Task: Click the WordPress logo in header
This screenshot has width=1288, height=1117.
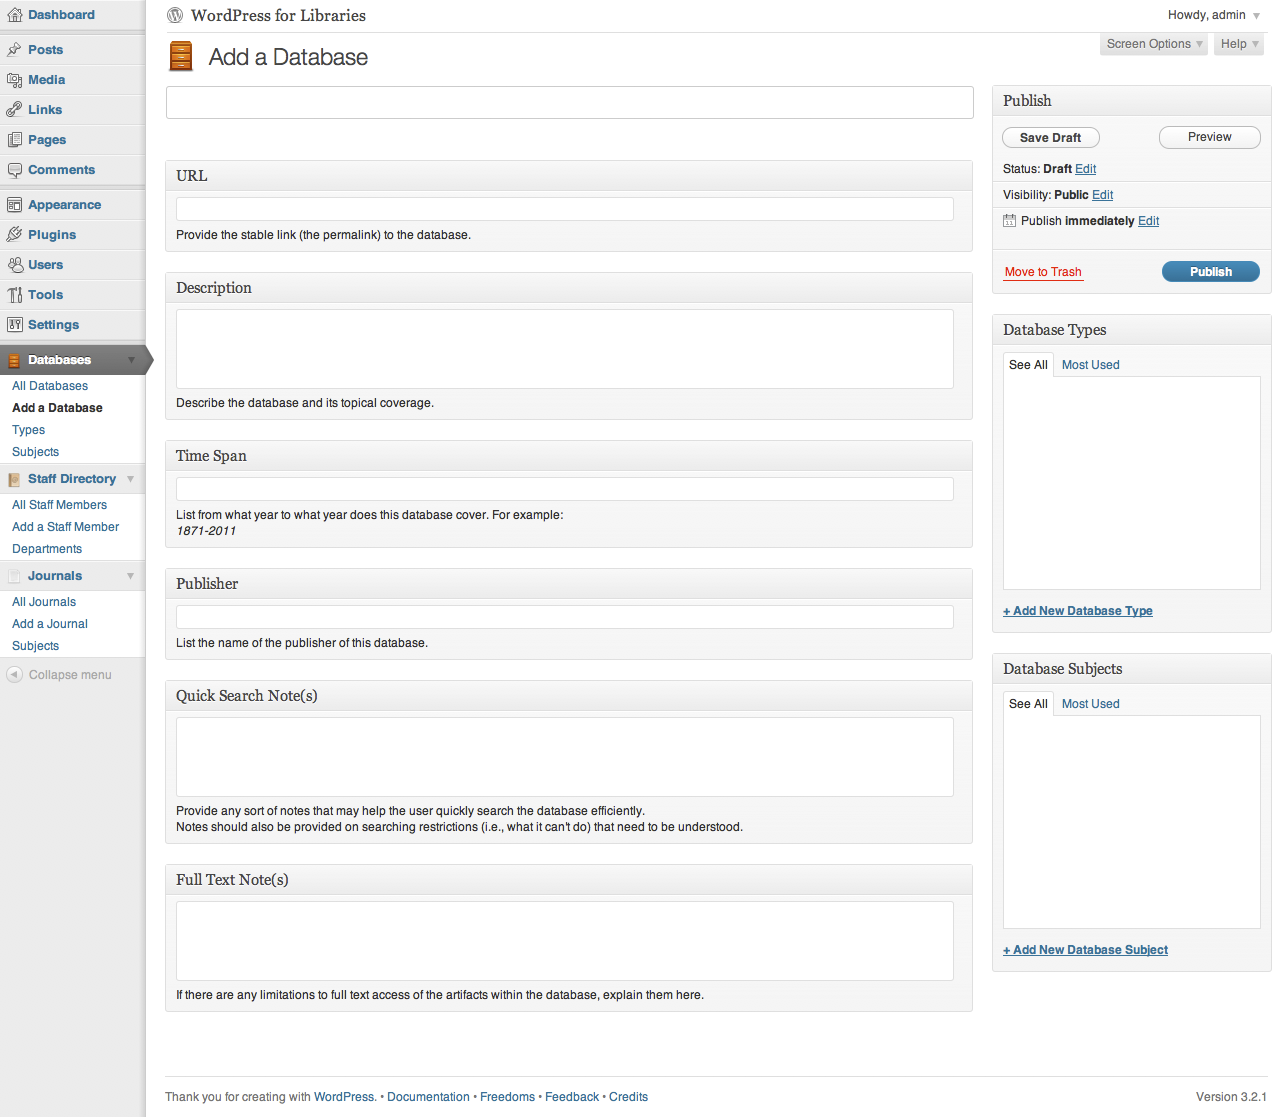Action: pos(175,15)
